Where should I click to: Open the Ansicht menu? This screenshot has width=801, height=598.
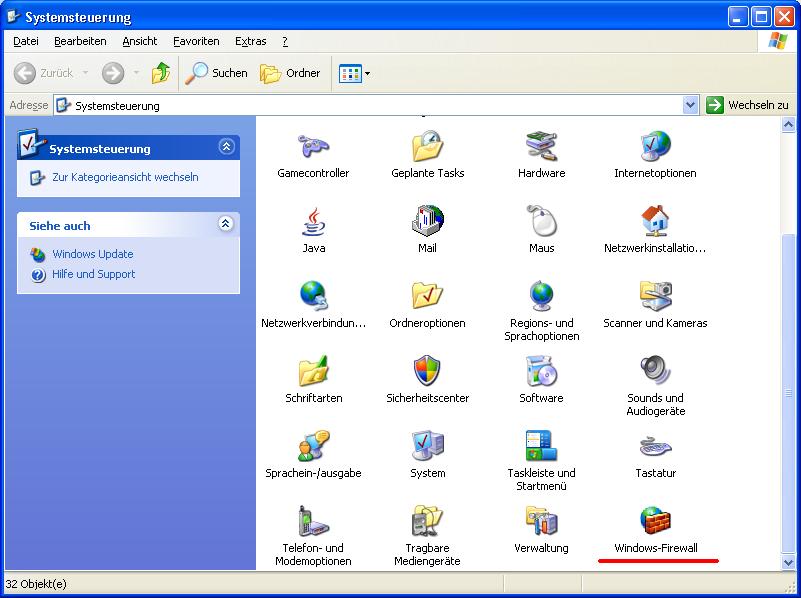[x=139, y=41]
